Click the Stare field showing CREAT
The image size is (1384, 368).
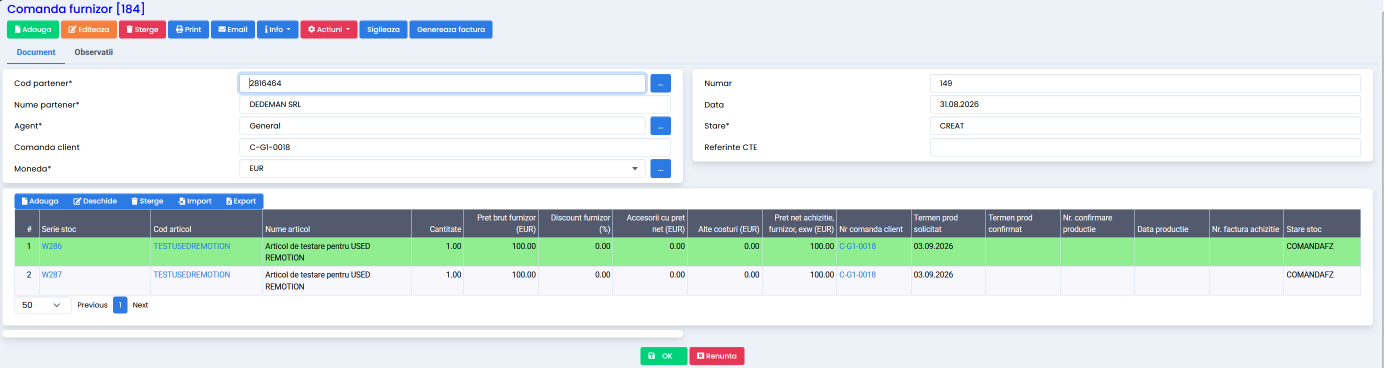point(1145,126)
